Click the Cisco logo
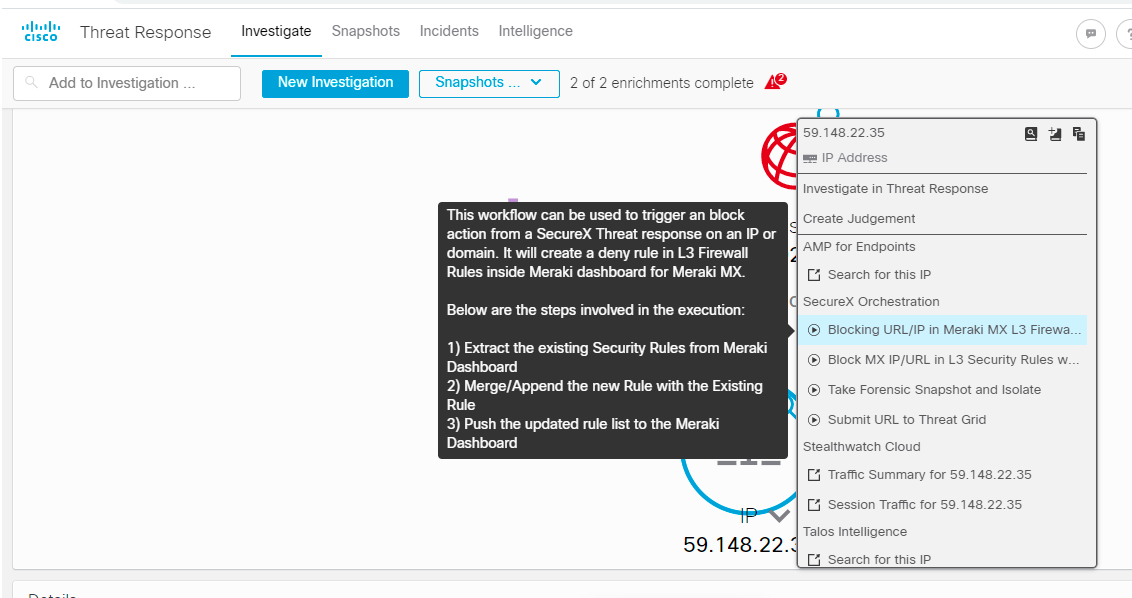The height and width of the screenshot is (598, 1132). coord(40,32)
